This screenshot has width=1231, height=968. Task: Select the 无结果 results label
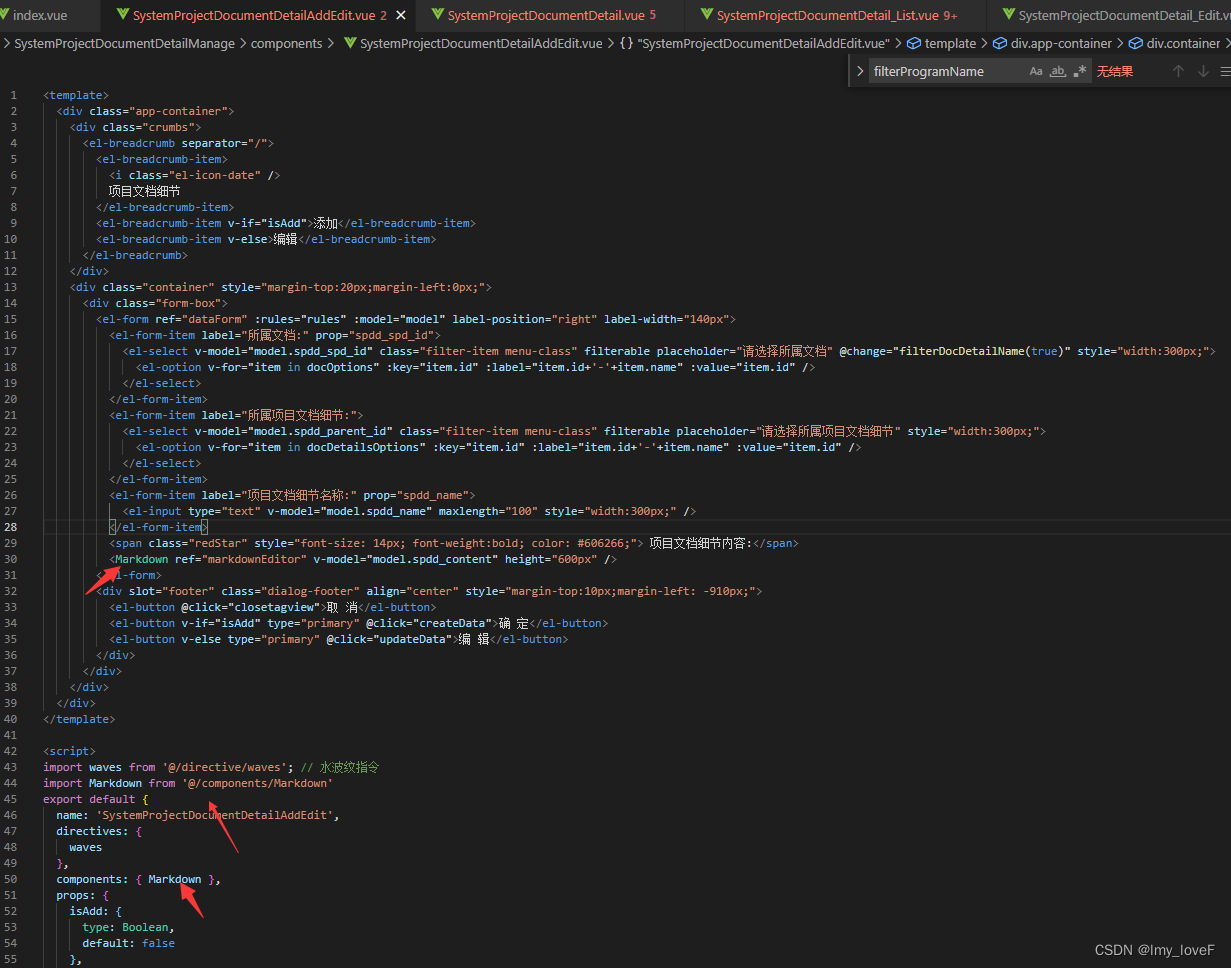click(1115, 70)
